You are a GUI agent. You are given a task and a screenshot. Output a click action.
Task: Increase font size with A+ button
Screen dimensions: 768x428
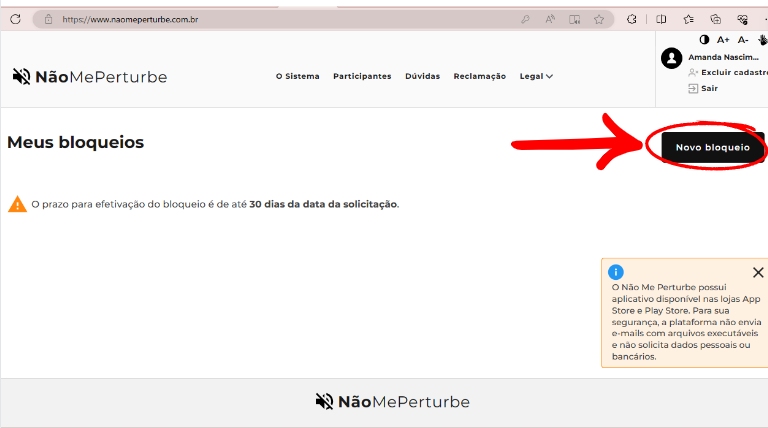coord(723,40)
